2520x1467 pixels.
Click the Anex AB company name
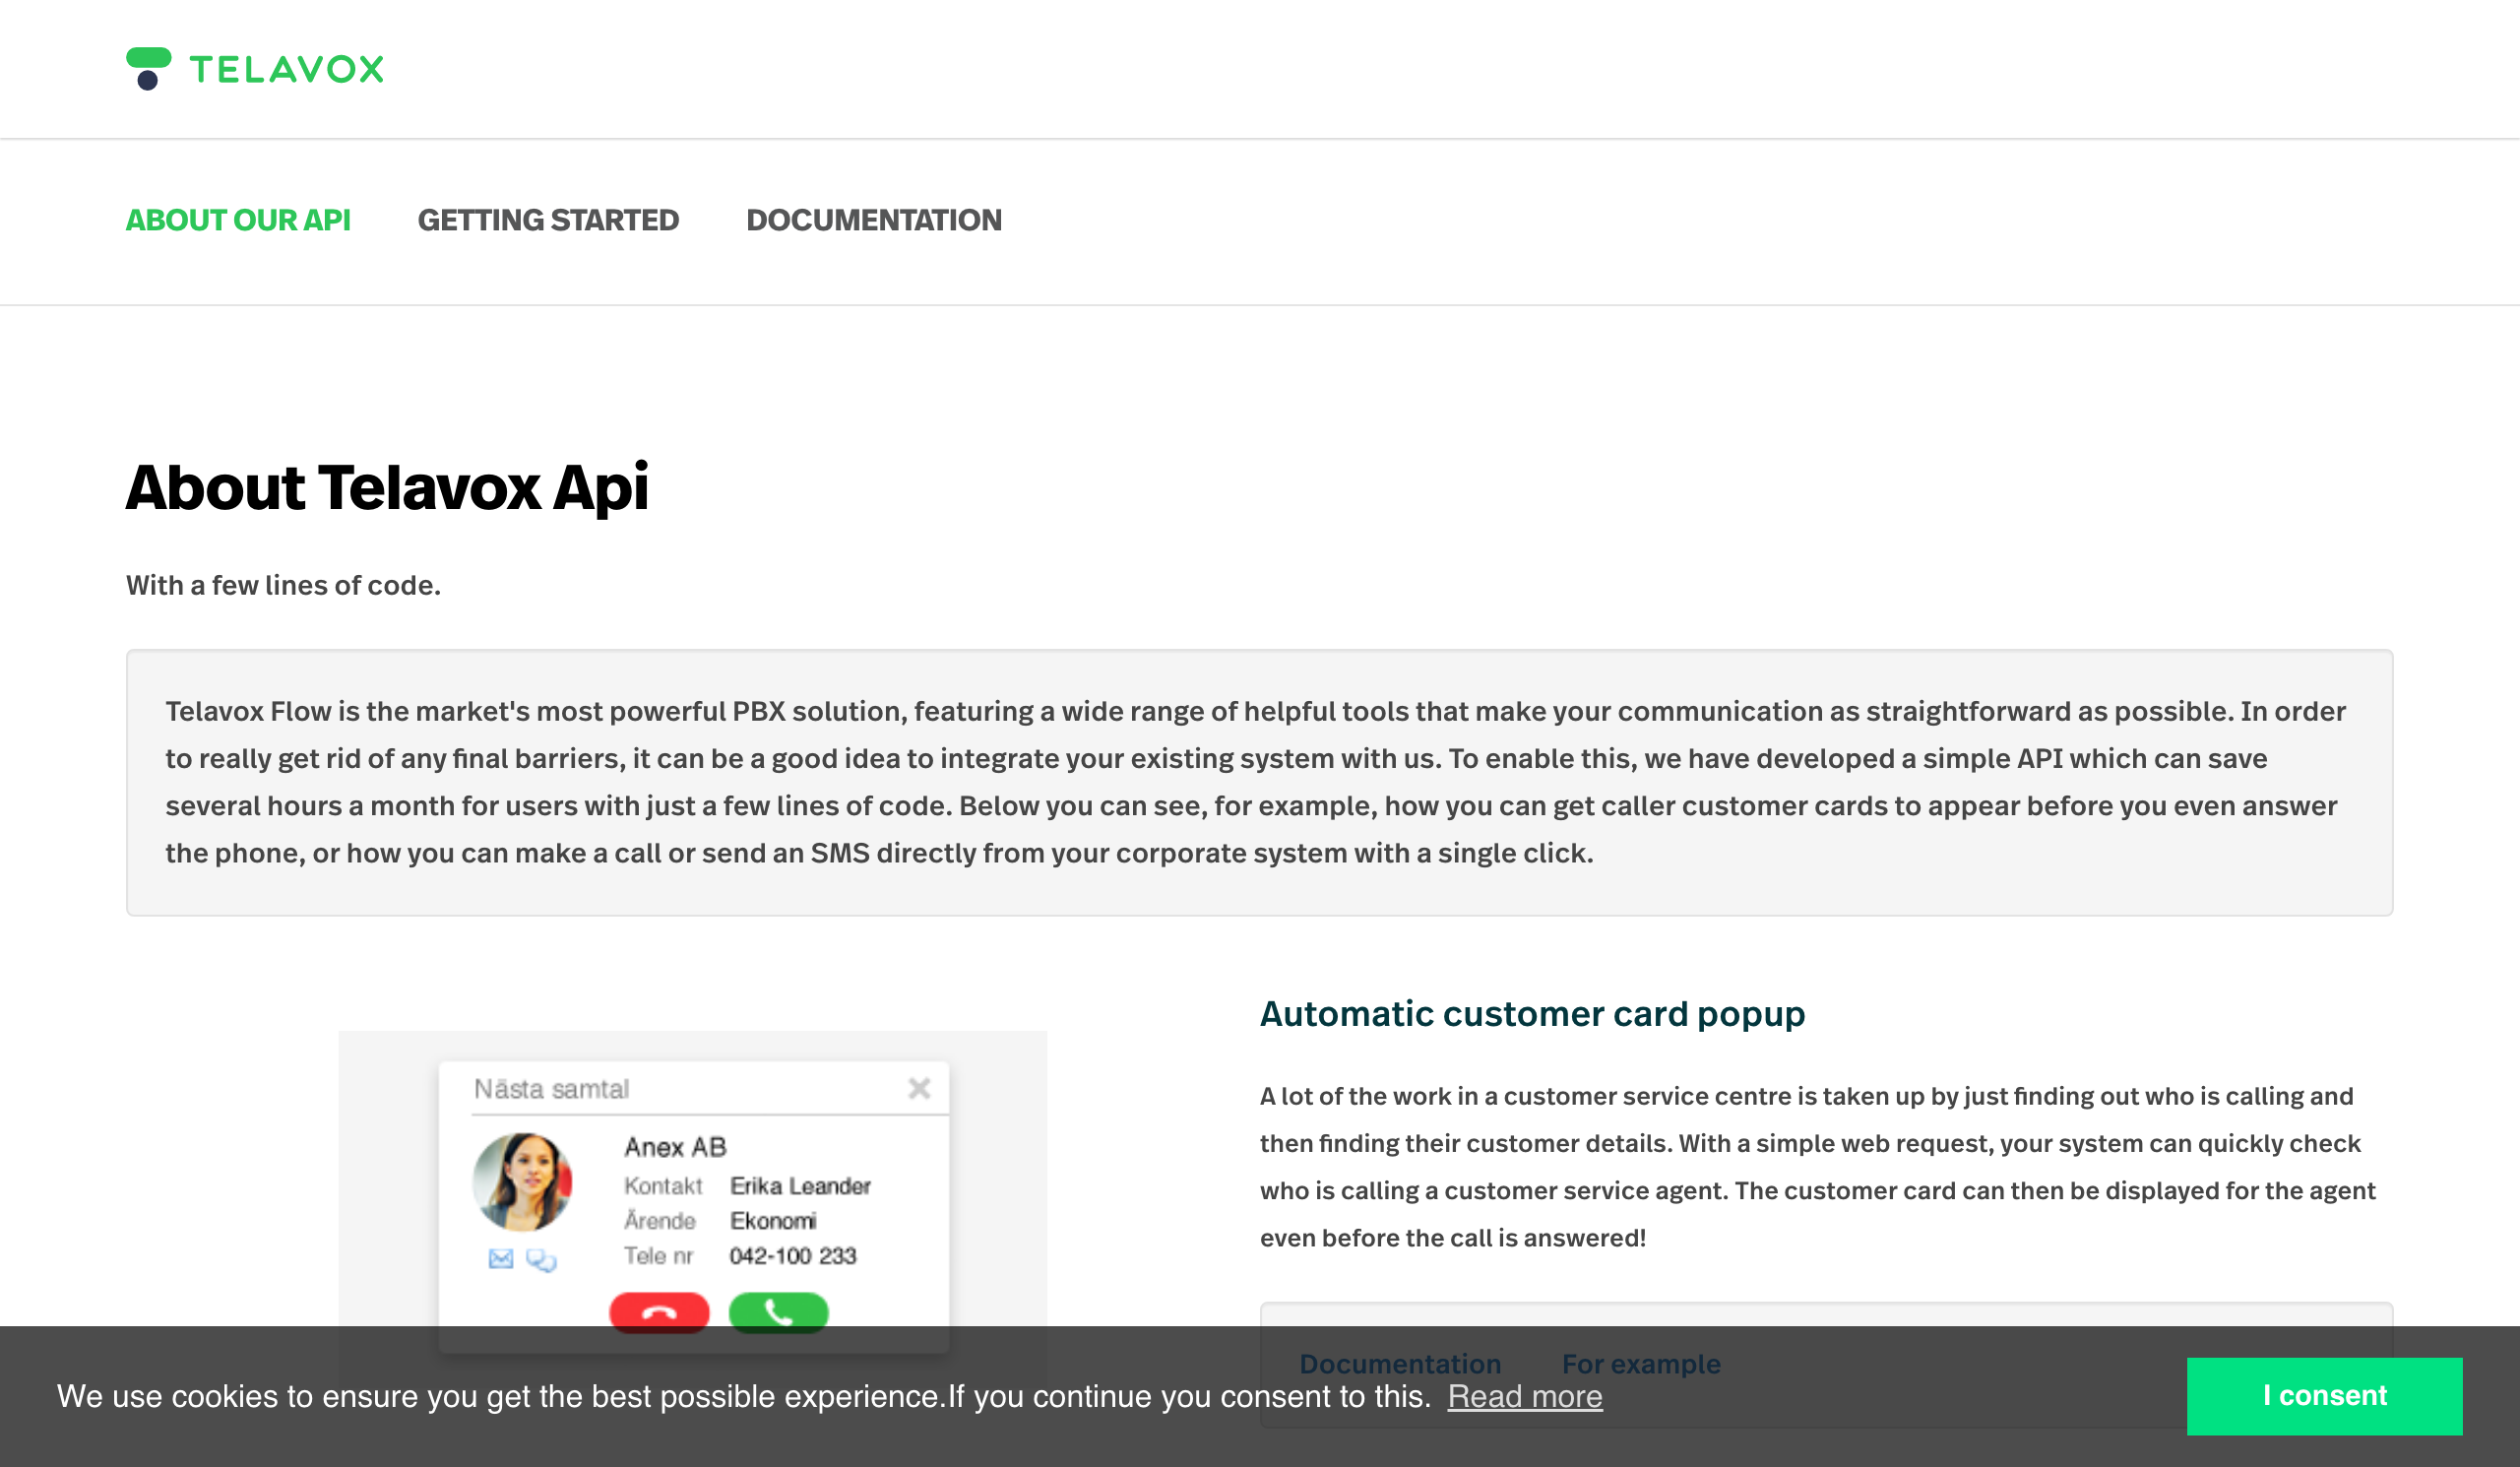pyautogui.click(x=676, y=1147)
